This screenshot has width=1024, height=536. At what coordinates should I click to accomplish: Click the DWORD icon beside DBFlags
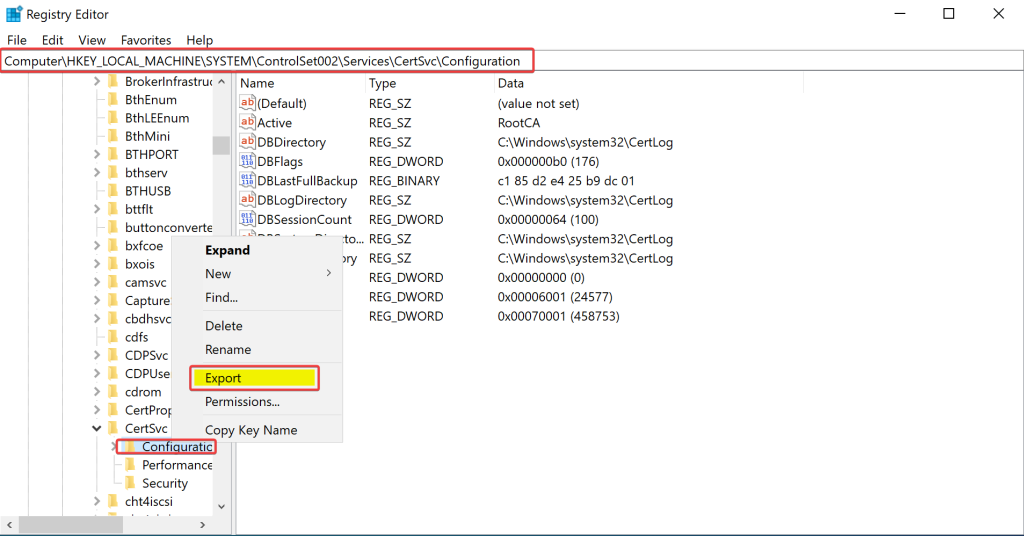click(x=248, y=161)
